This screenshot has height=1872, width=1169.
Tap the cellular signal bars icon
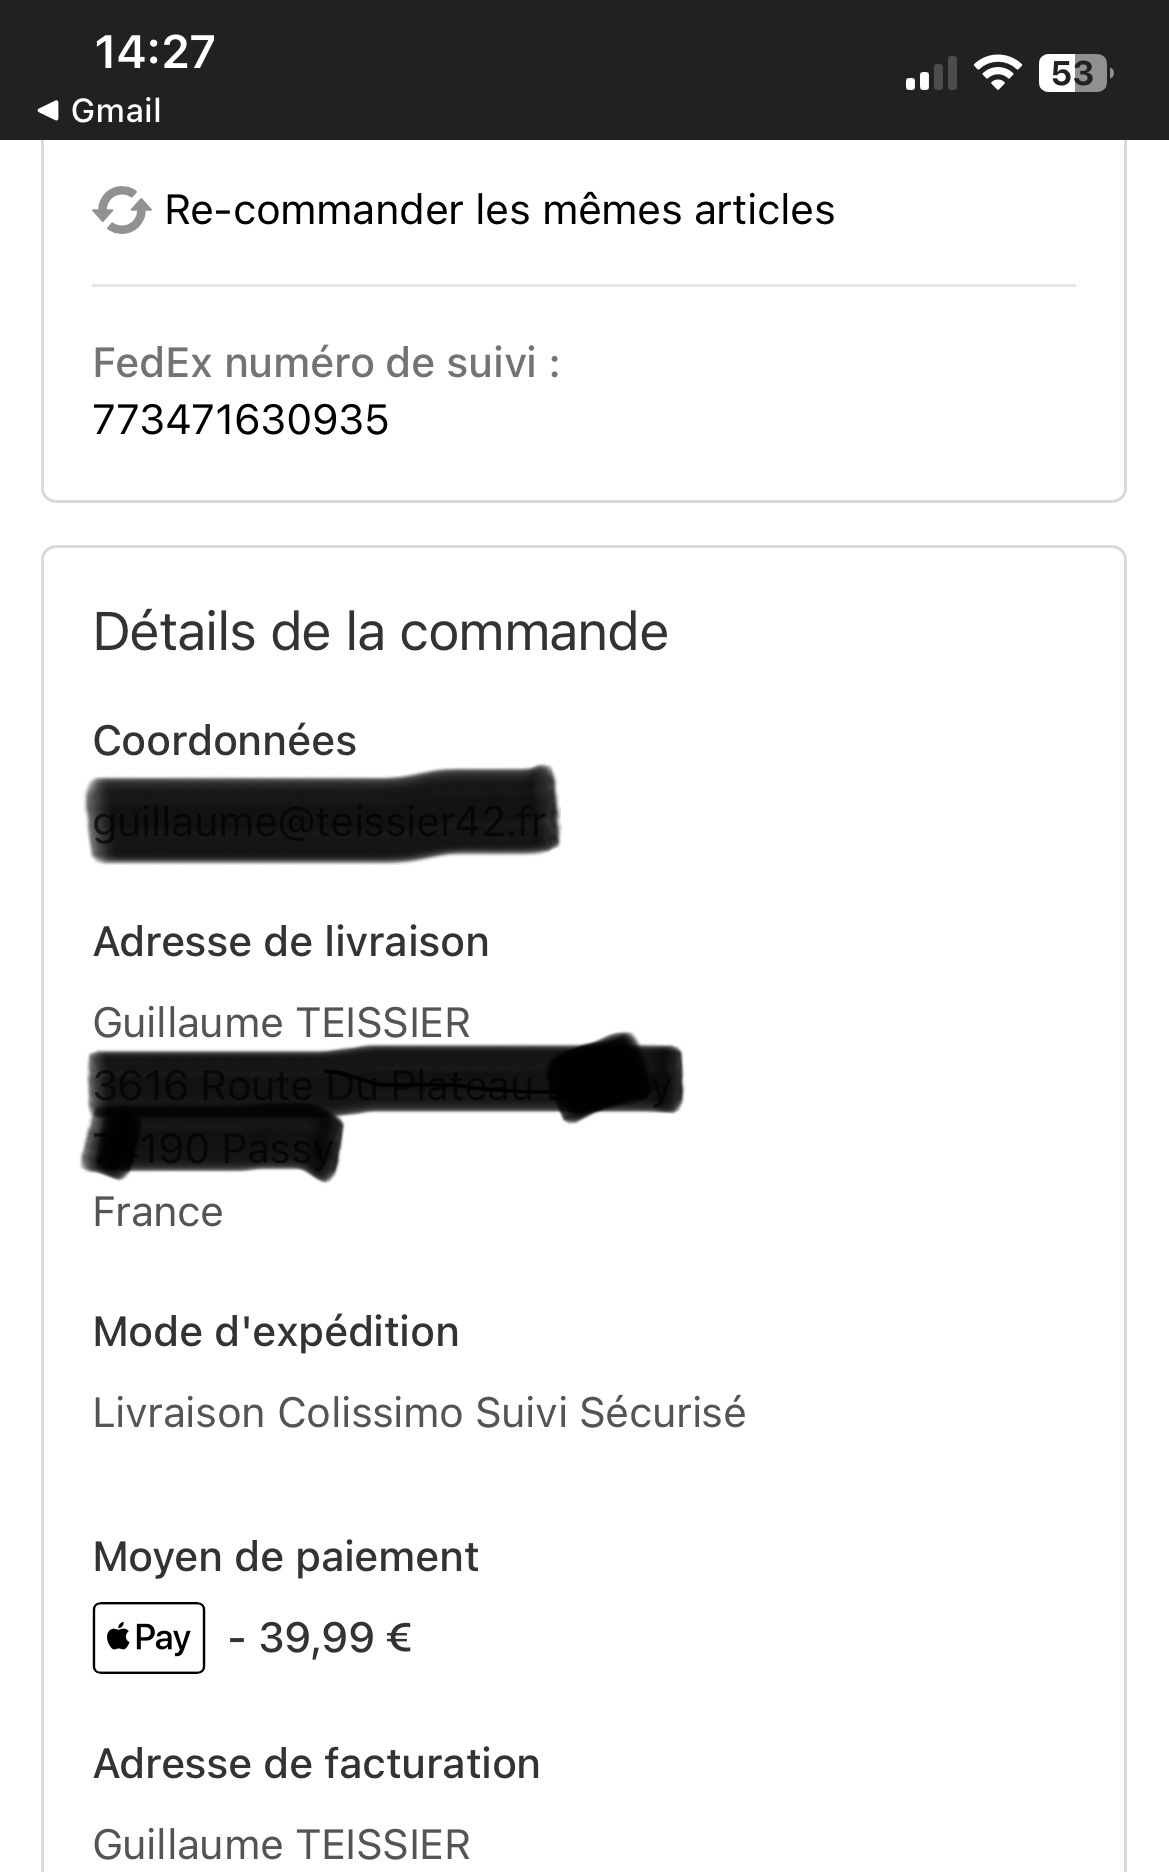(x=931, y=74)
